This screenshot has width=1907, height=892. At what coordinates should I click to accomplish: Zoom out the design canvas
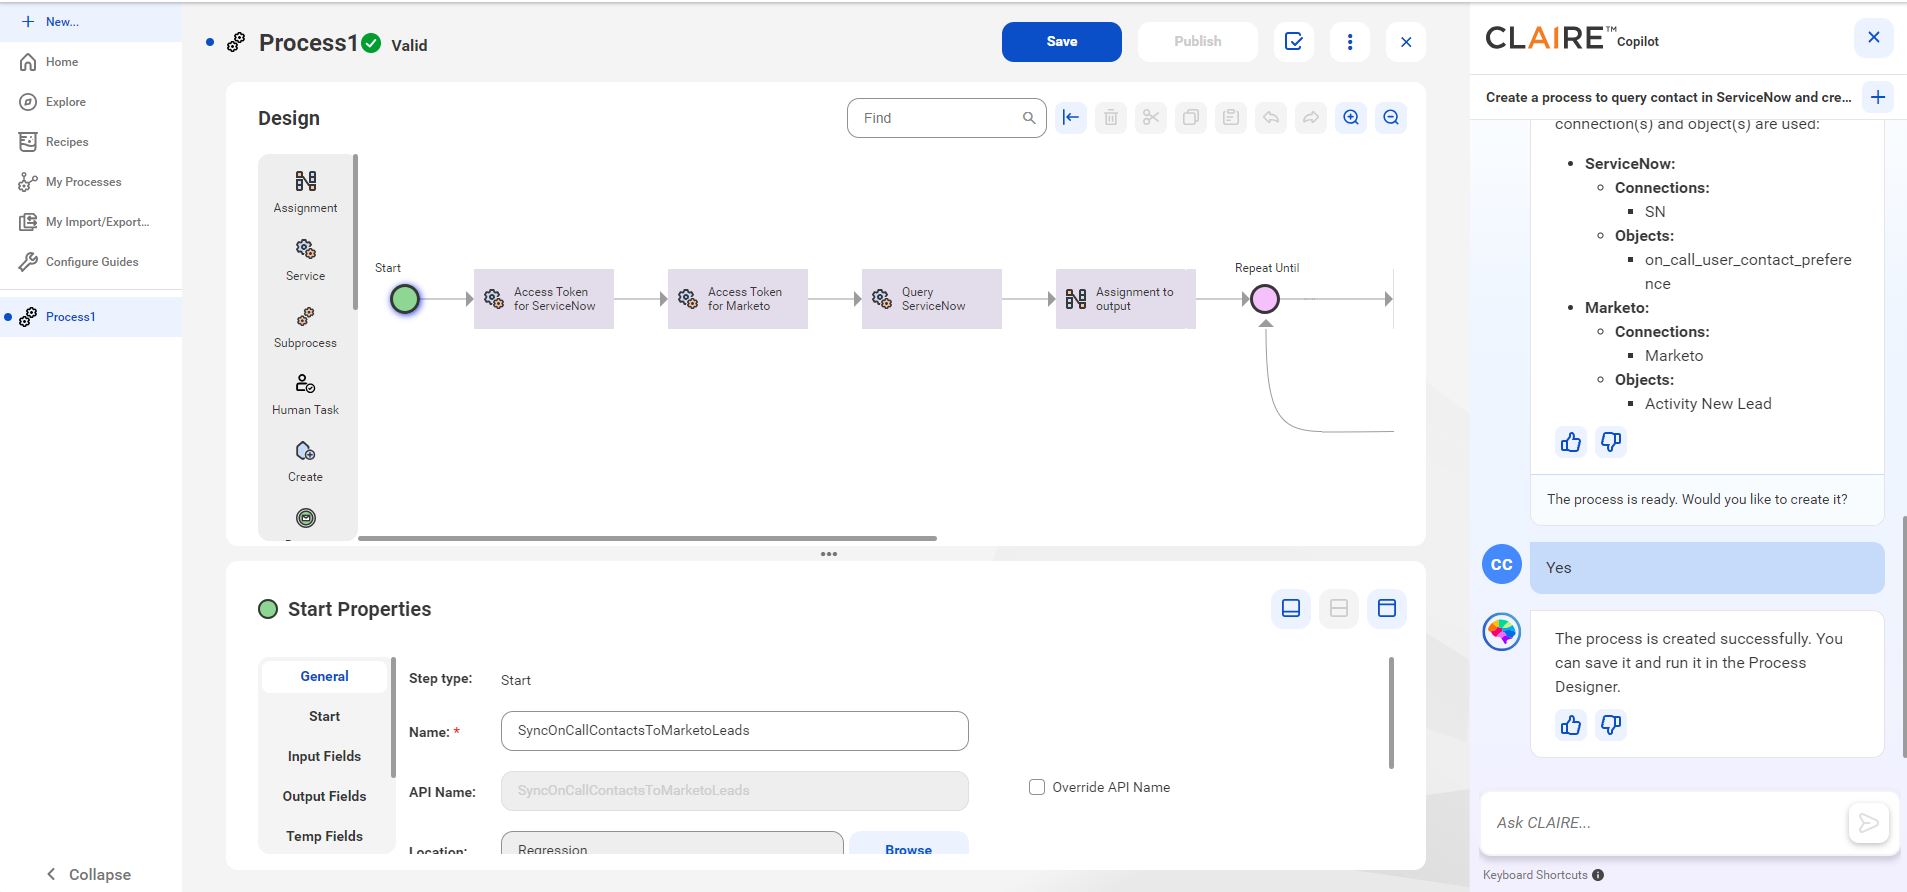[x=1391, y=118]
